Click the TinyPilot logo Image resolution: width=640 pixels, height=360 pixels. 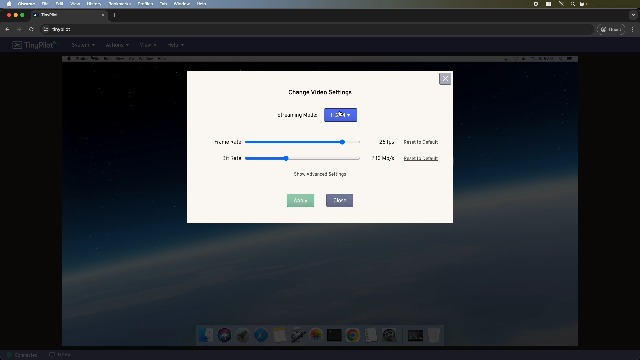pos(34,45)
